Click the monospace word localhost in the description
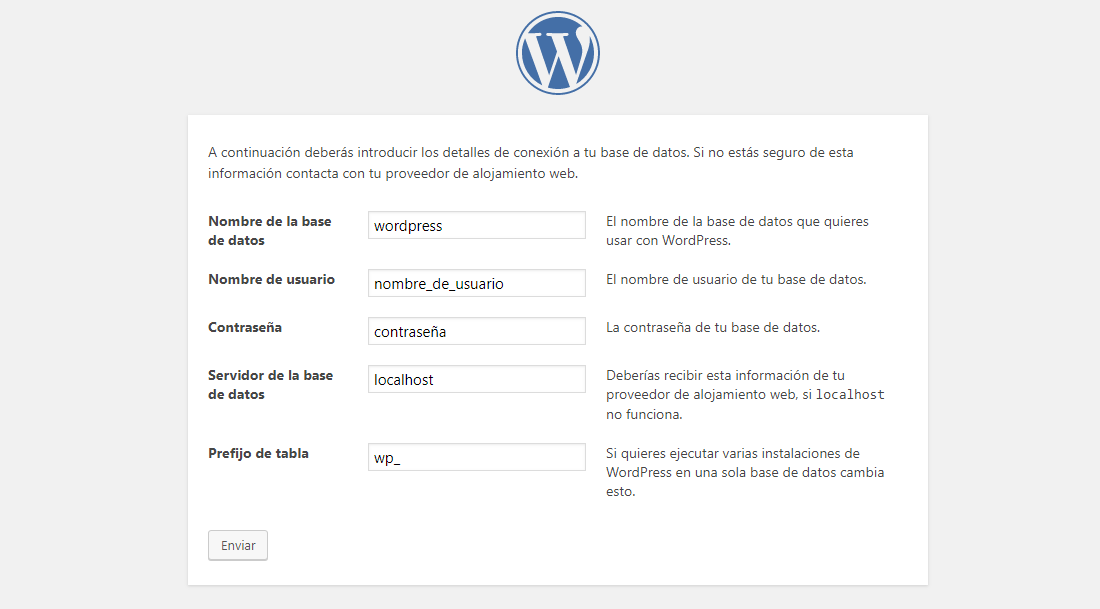The width and height of the screenshot is (1100, 609). pos(850,394)
